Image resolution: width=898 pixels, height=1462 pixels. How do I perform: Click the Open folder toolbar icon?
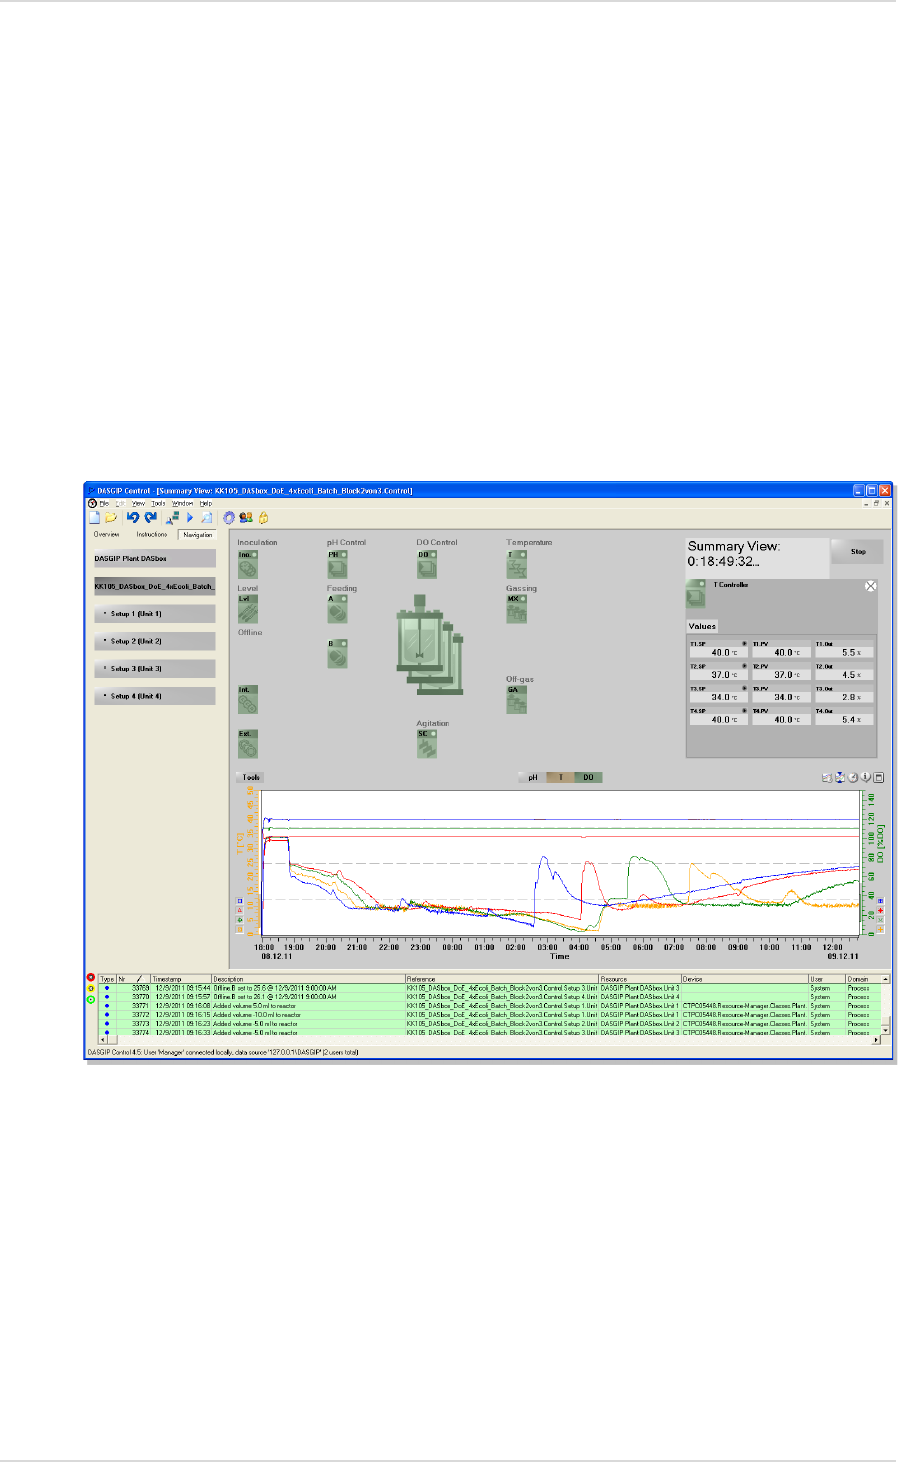pos(111,518)
